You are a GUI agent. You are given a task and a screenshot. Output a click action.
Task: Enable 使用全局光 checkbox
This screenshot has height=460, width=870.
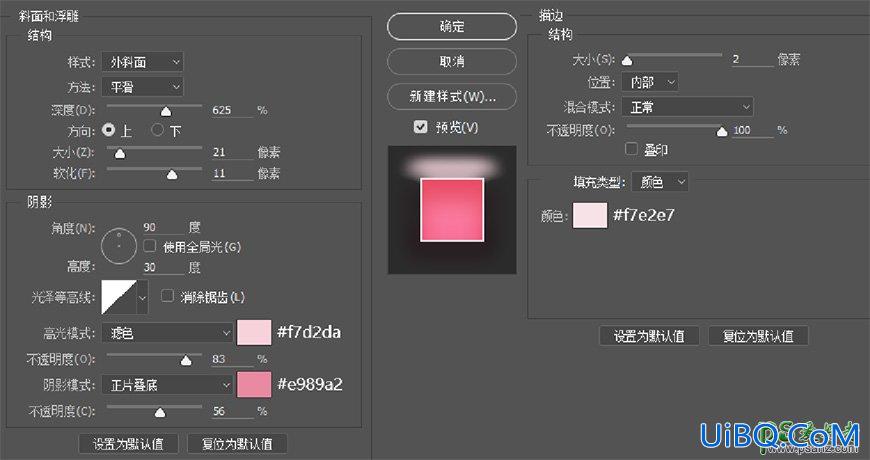pos(150,246)
